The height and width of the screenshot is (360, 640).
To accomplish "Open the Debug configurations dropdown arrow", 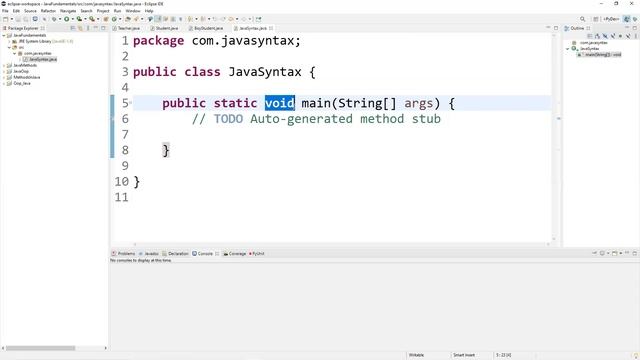I will tap(60, 19).
